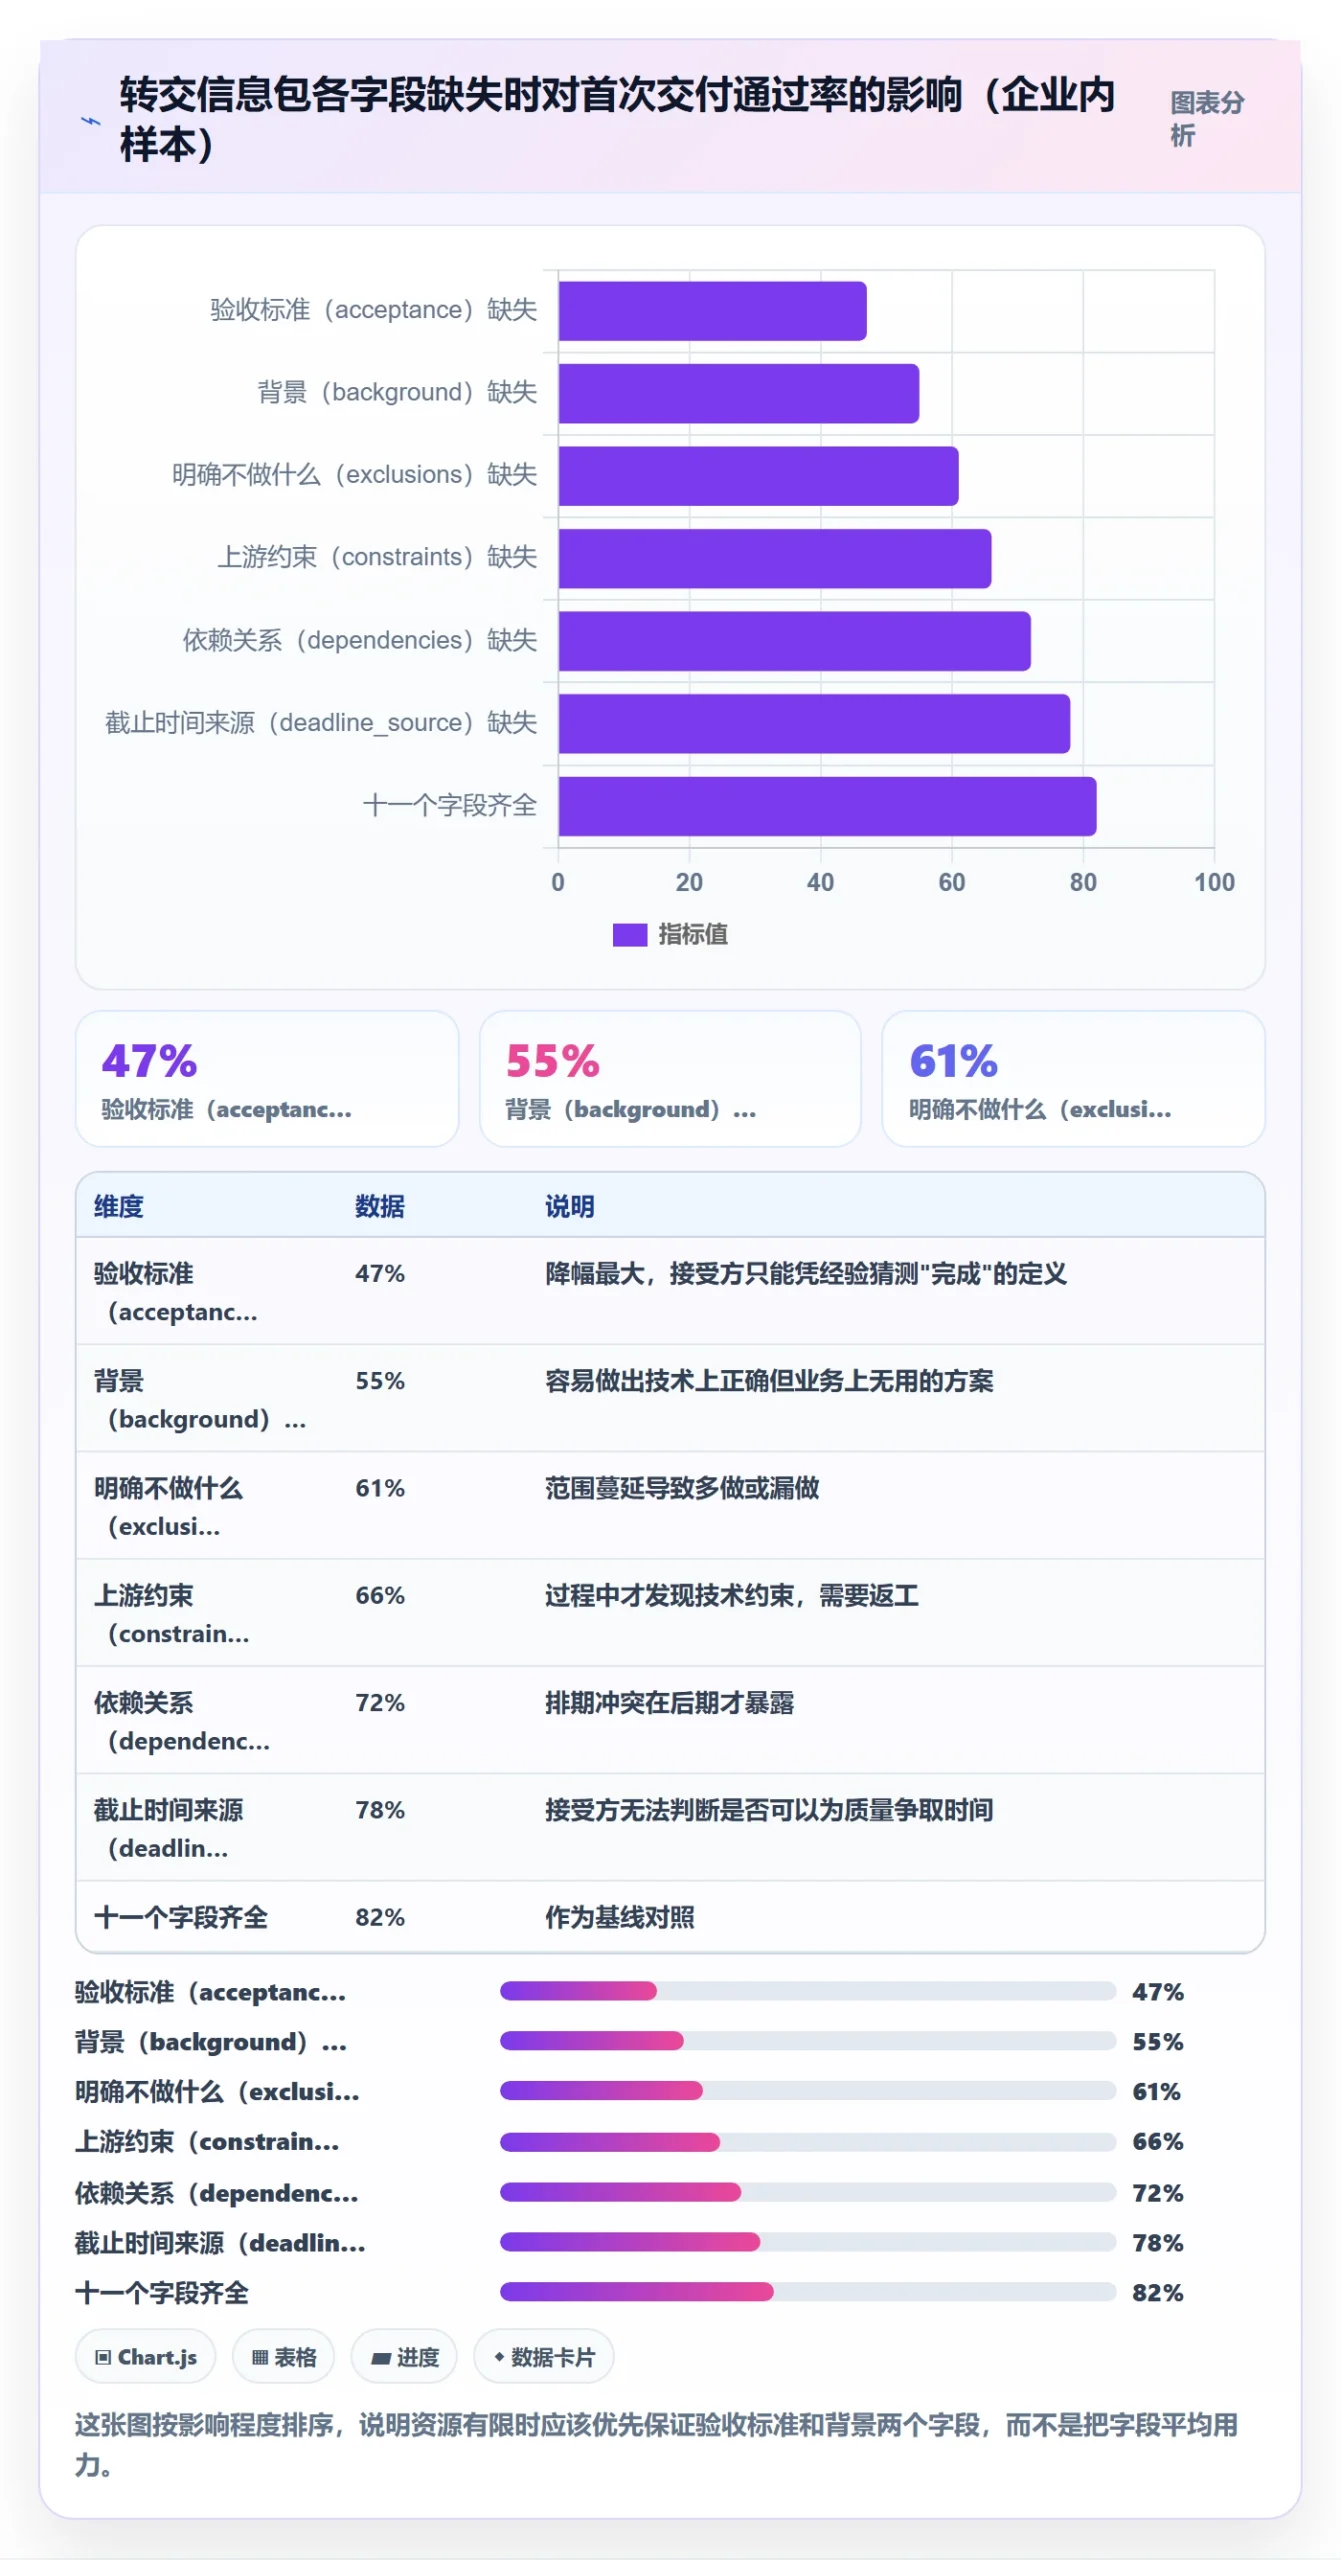Click the 表格 tag chip
Screen dimensions: 1341x2560
point(283,2356)
